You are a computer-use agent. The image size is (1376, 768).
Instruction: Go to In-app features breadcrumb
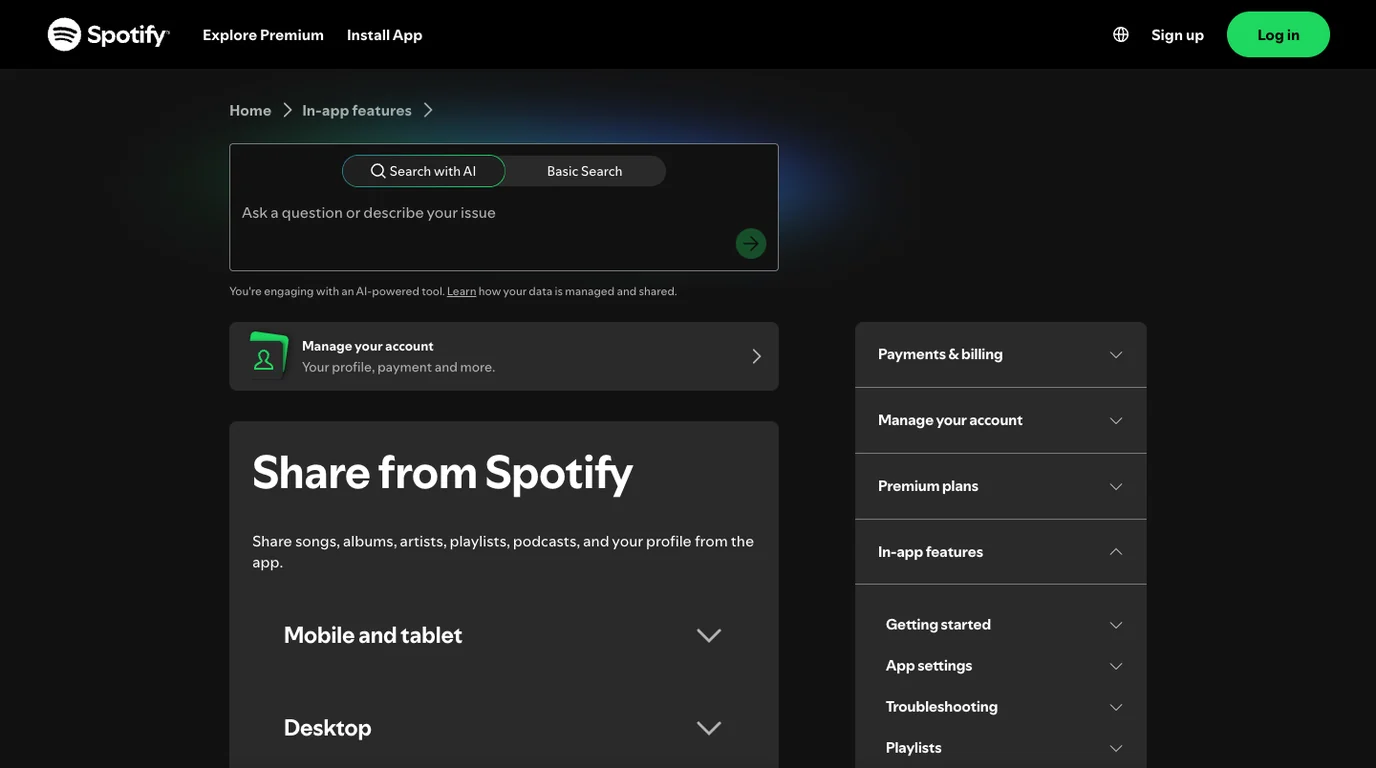pos(357,110)
